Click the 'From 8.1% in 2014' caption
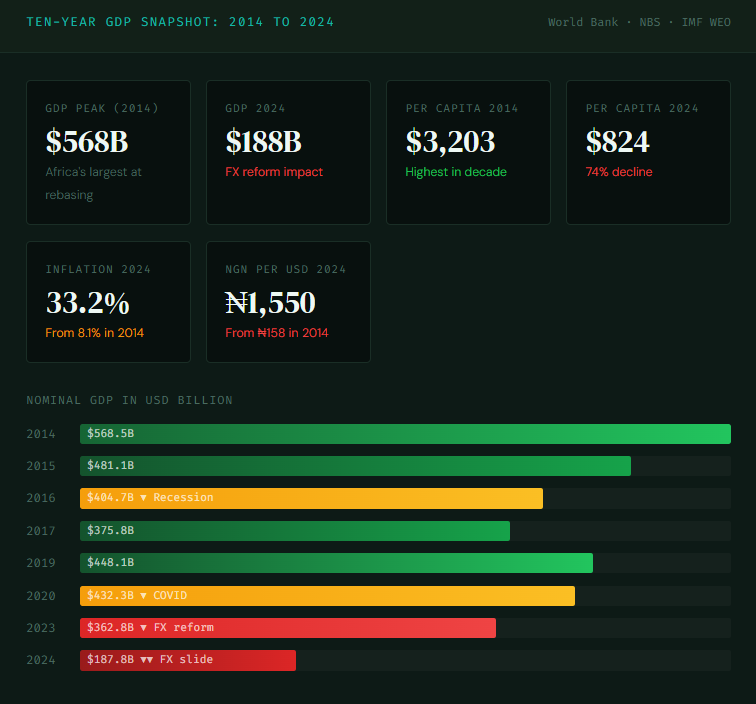The height and width of the screenshot is (704, 756). (94, 333)
